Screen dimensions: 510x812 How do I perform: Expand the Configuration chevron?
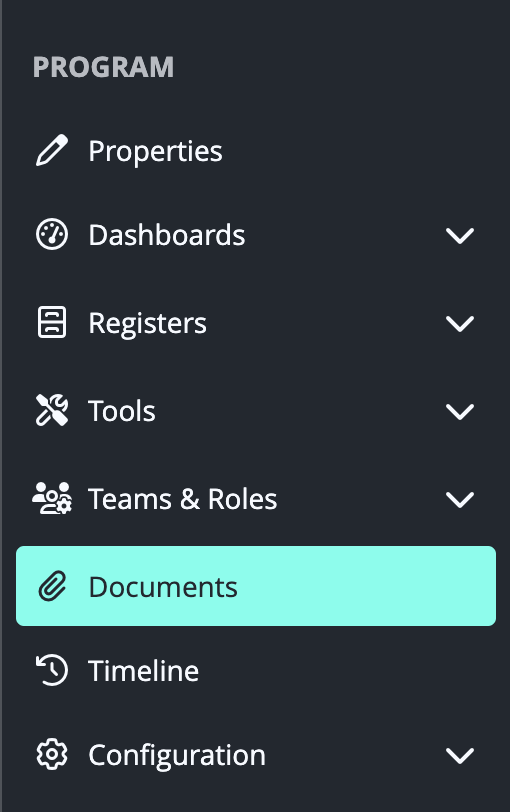coord(460,756)
